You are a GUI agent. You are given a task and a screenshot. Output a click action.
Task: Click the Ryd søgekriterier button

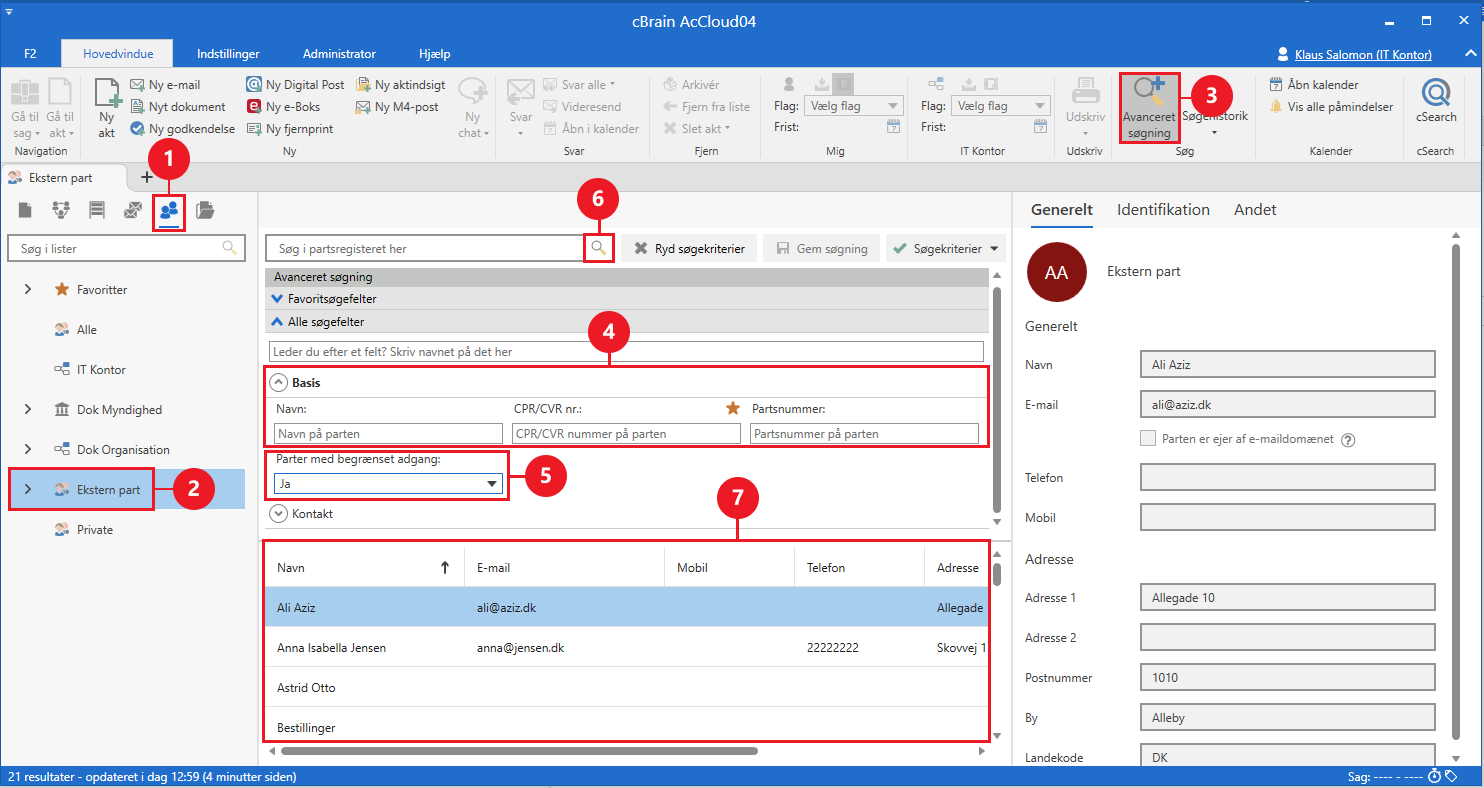[x=689, y=248]
